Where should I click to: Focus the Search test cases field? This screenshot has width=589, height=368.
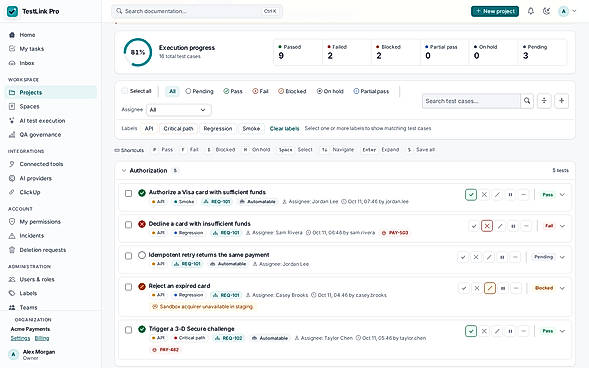[471, 101]
